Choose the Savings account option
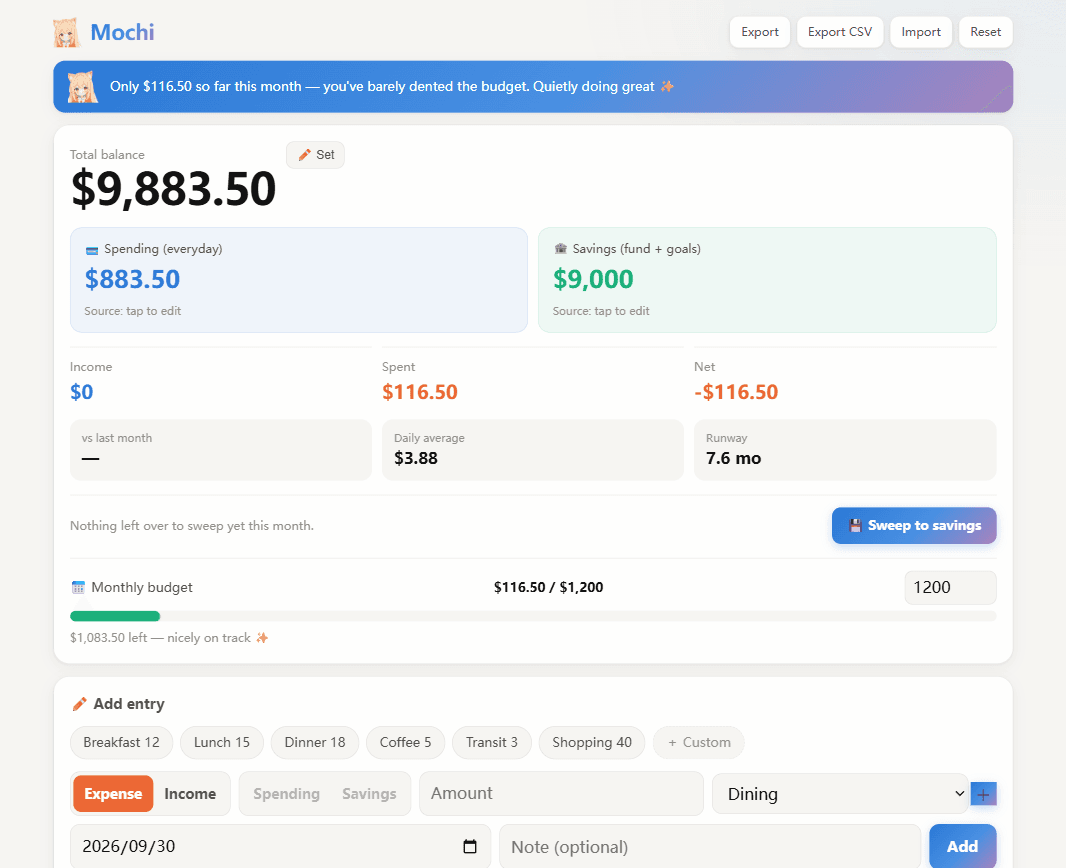 tap(369, 794)
